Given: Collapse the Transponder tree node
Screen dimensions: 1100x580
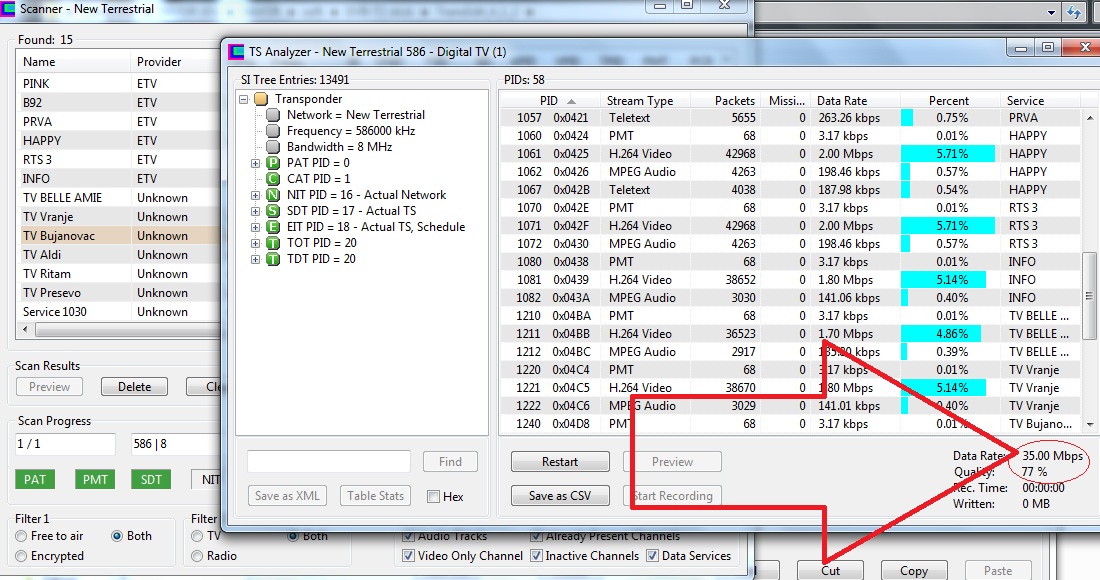Looking at the screenshot, I should 243,100.
